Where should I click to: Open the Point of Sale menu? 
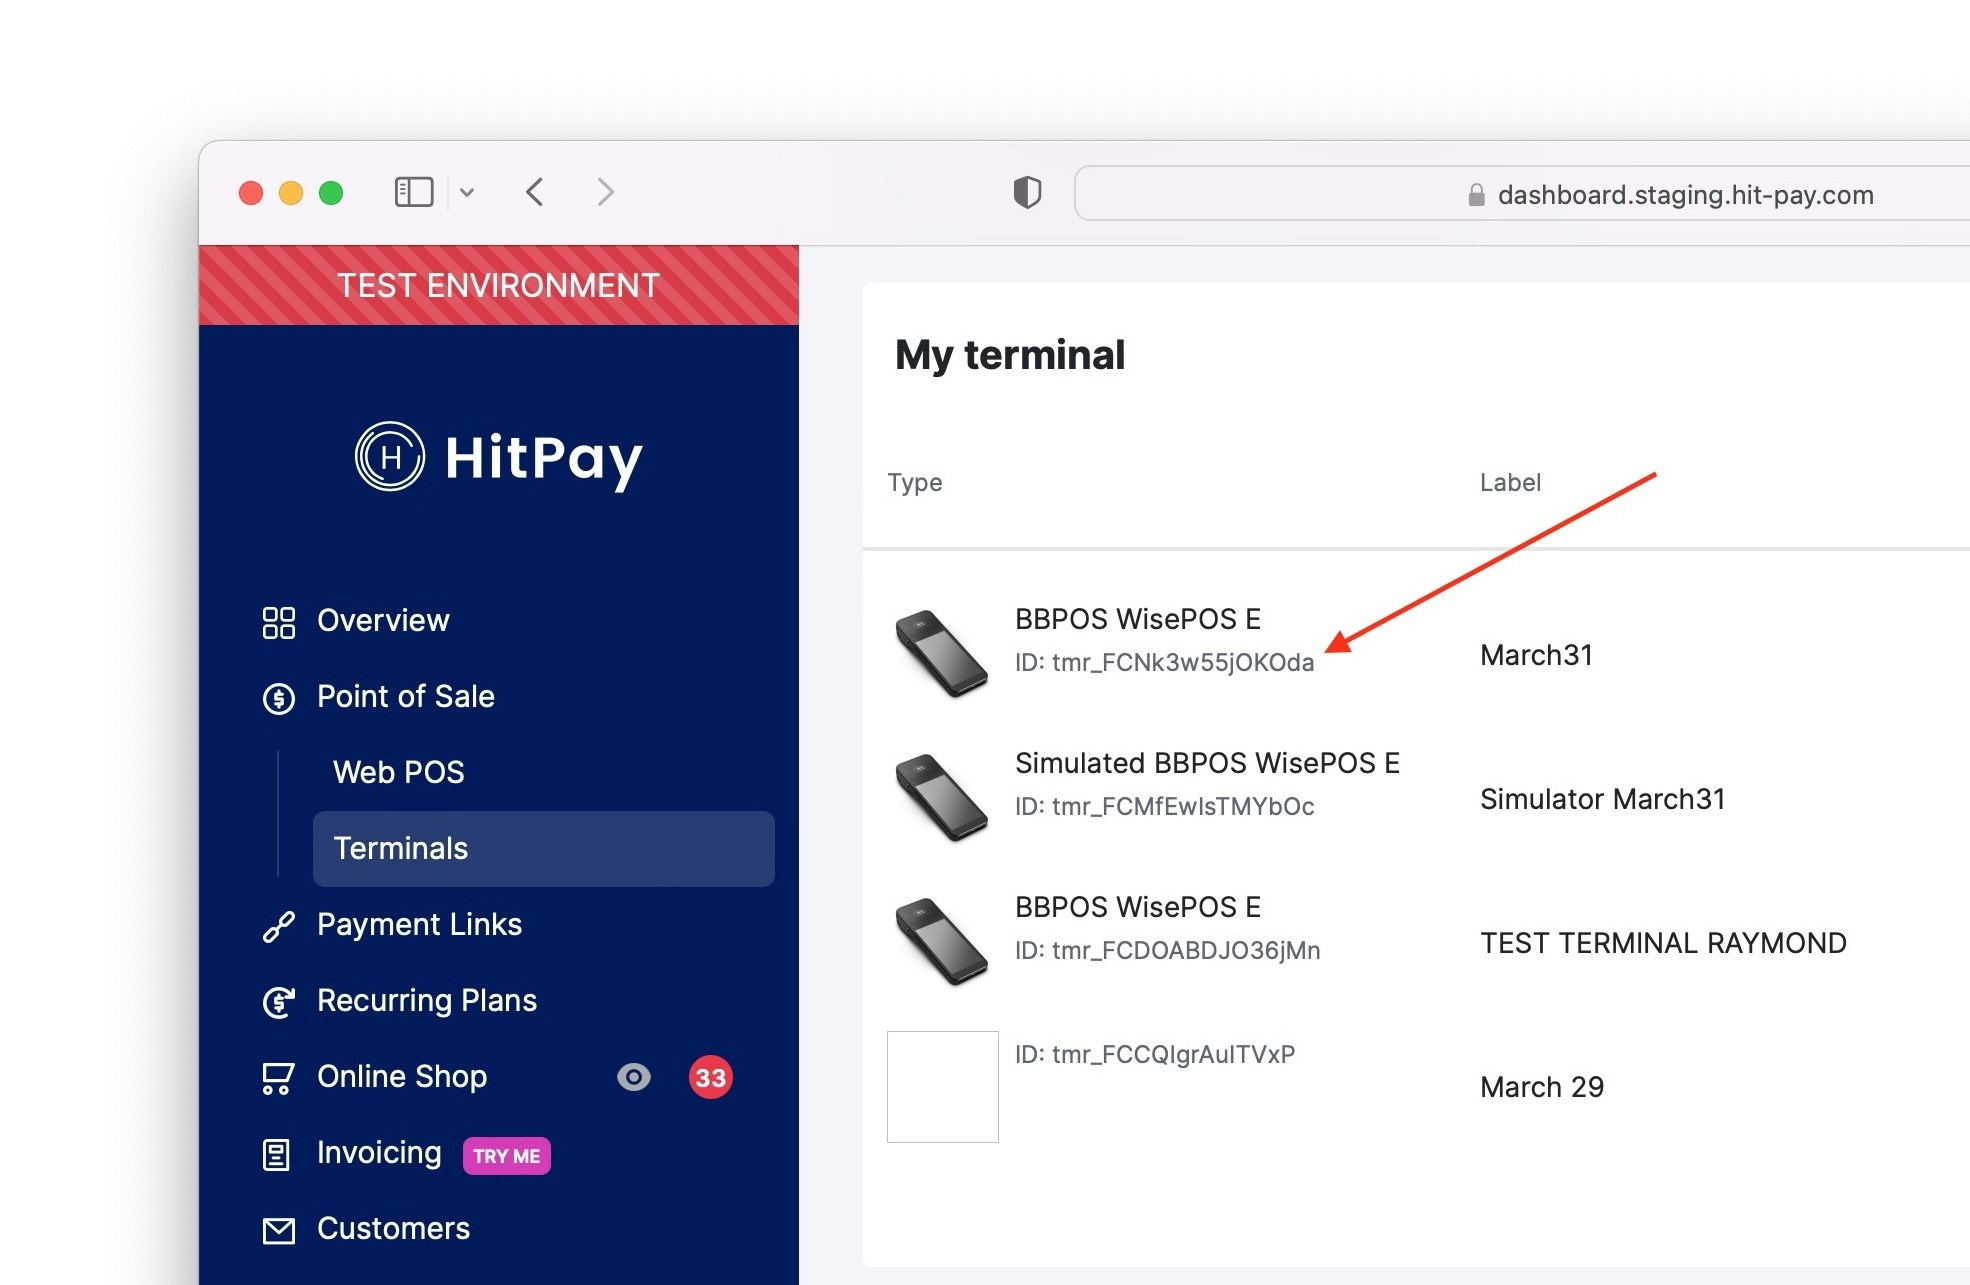406,697
